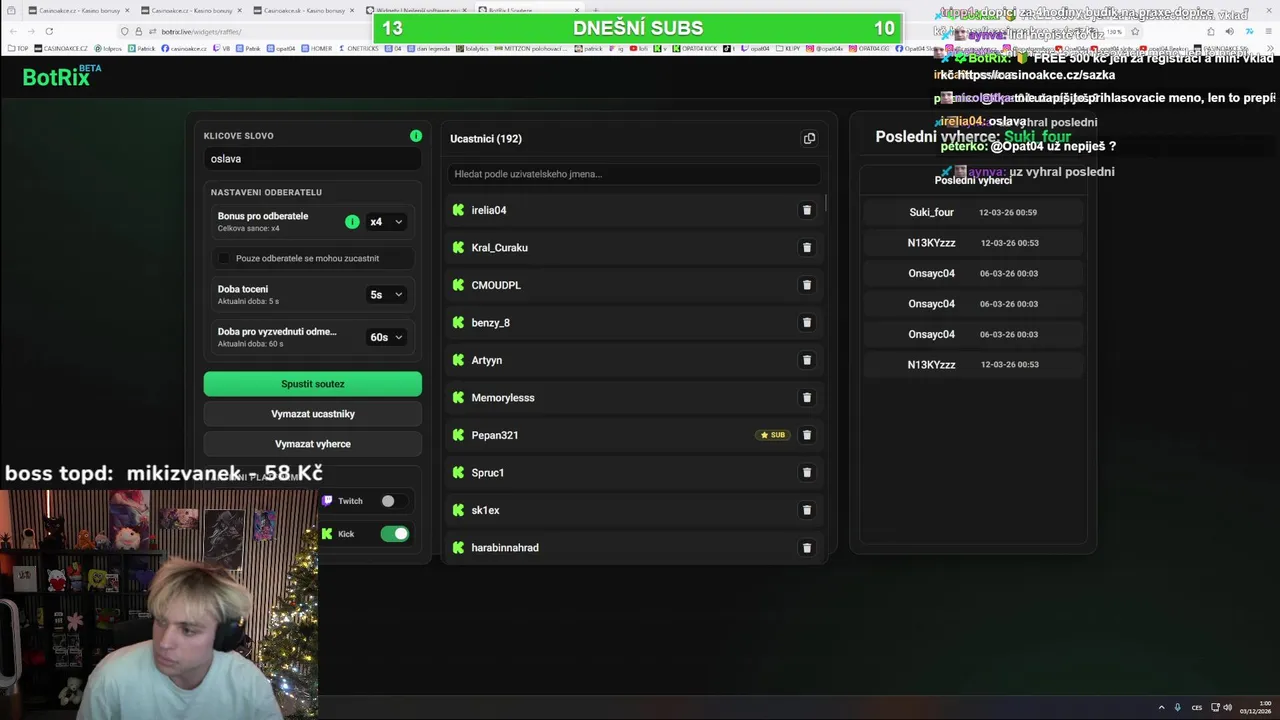Viewport: 1280px width, 720px height.
Task: Open the ONETRICKS bookmark
Action: click(x=359, y=48)
